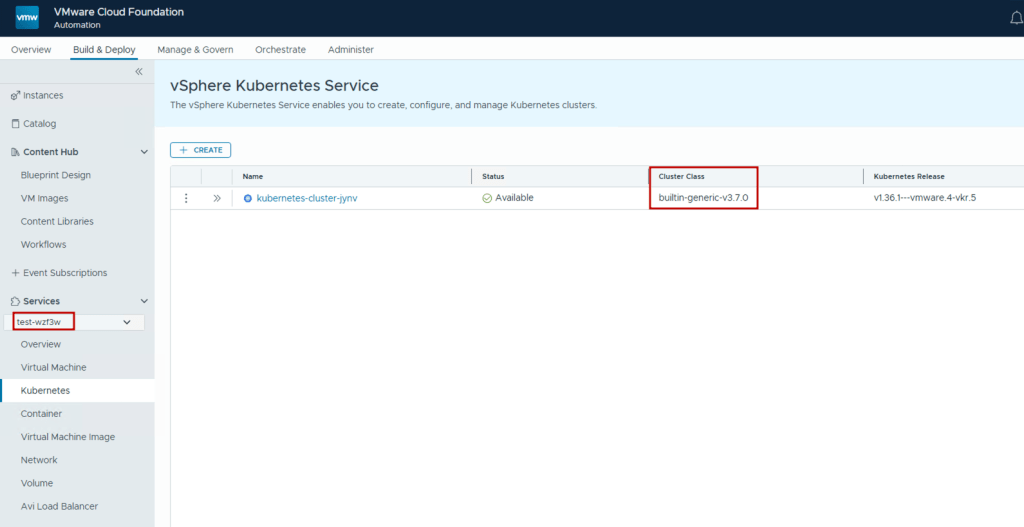
Task: Open Blueprint Design
Action: tap(56, 175)
